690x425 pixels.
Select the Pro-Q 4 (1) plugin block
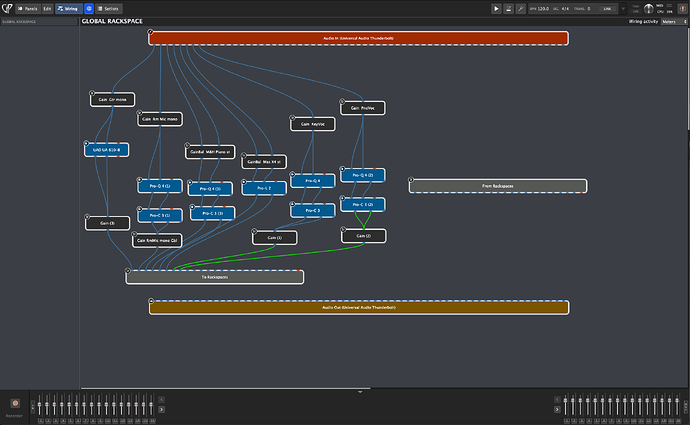[160, 186]
